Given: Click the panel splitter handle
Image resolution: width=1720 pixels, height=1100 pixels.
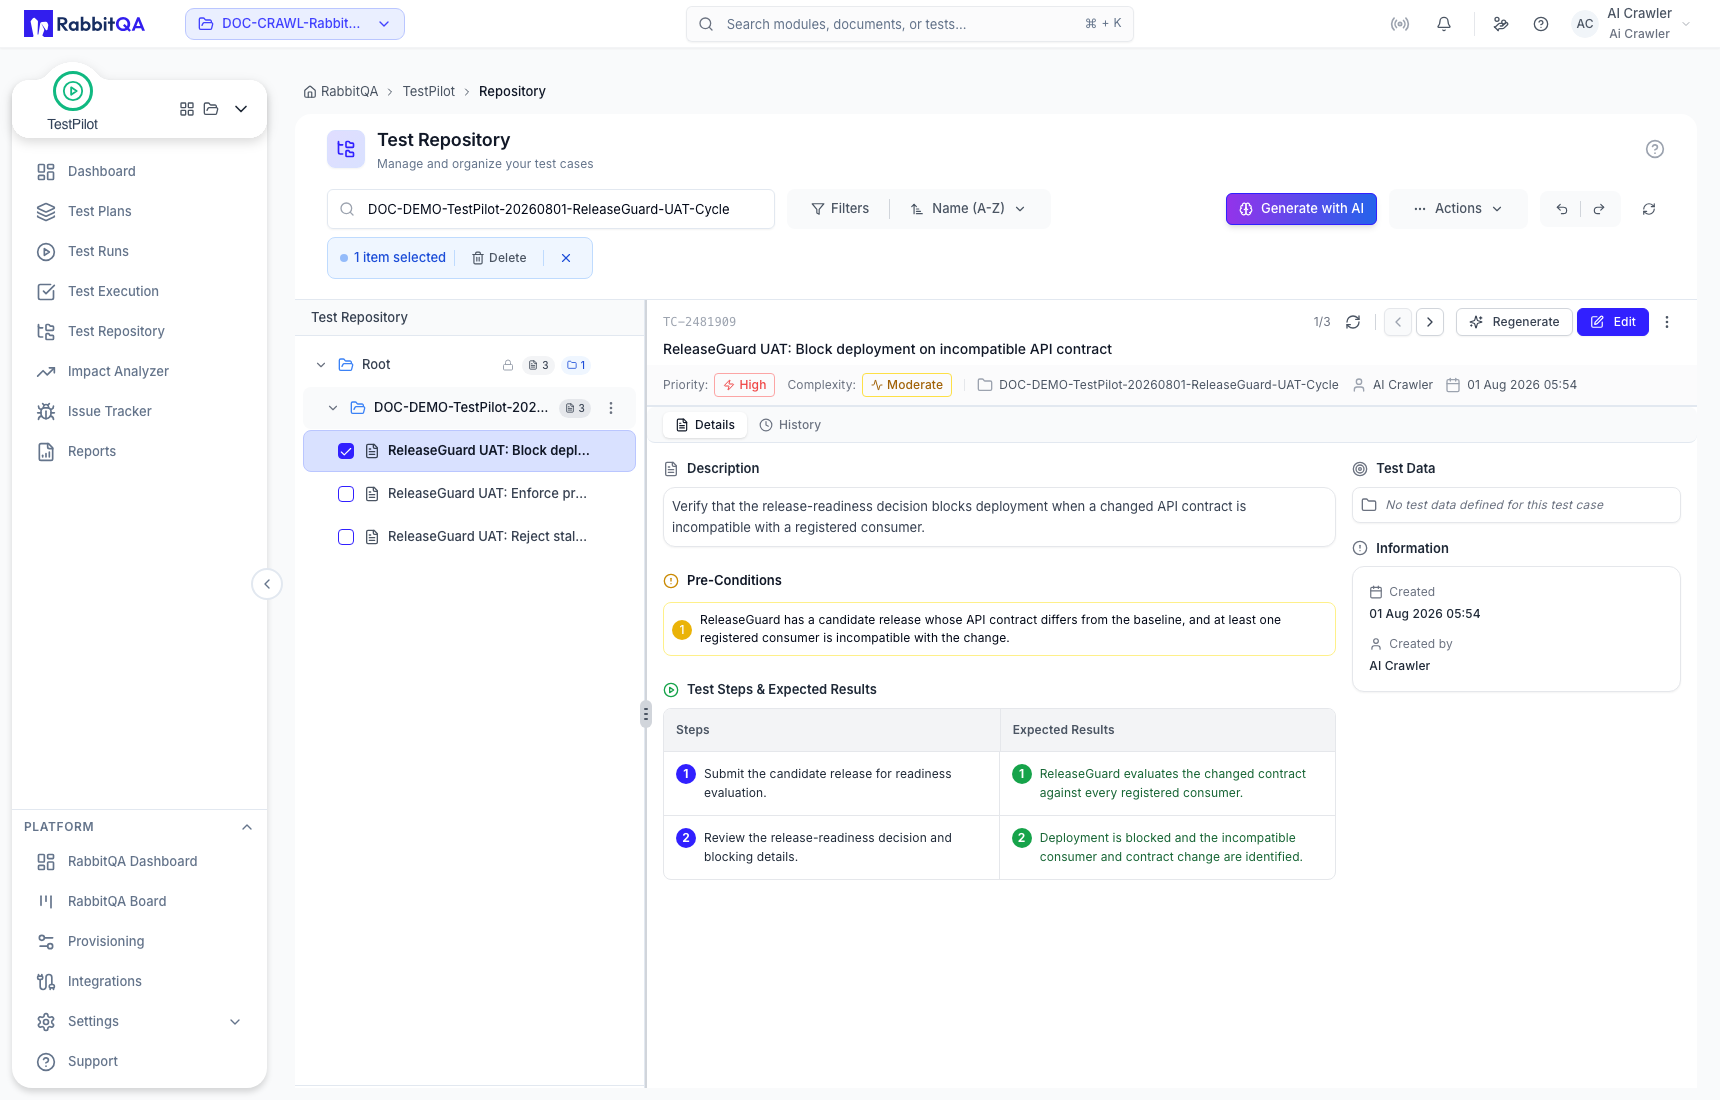Looking at the screenshot, I should tap(645, 714).
